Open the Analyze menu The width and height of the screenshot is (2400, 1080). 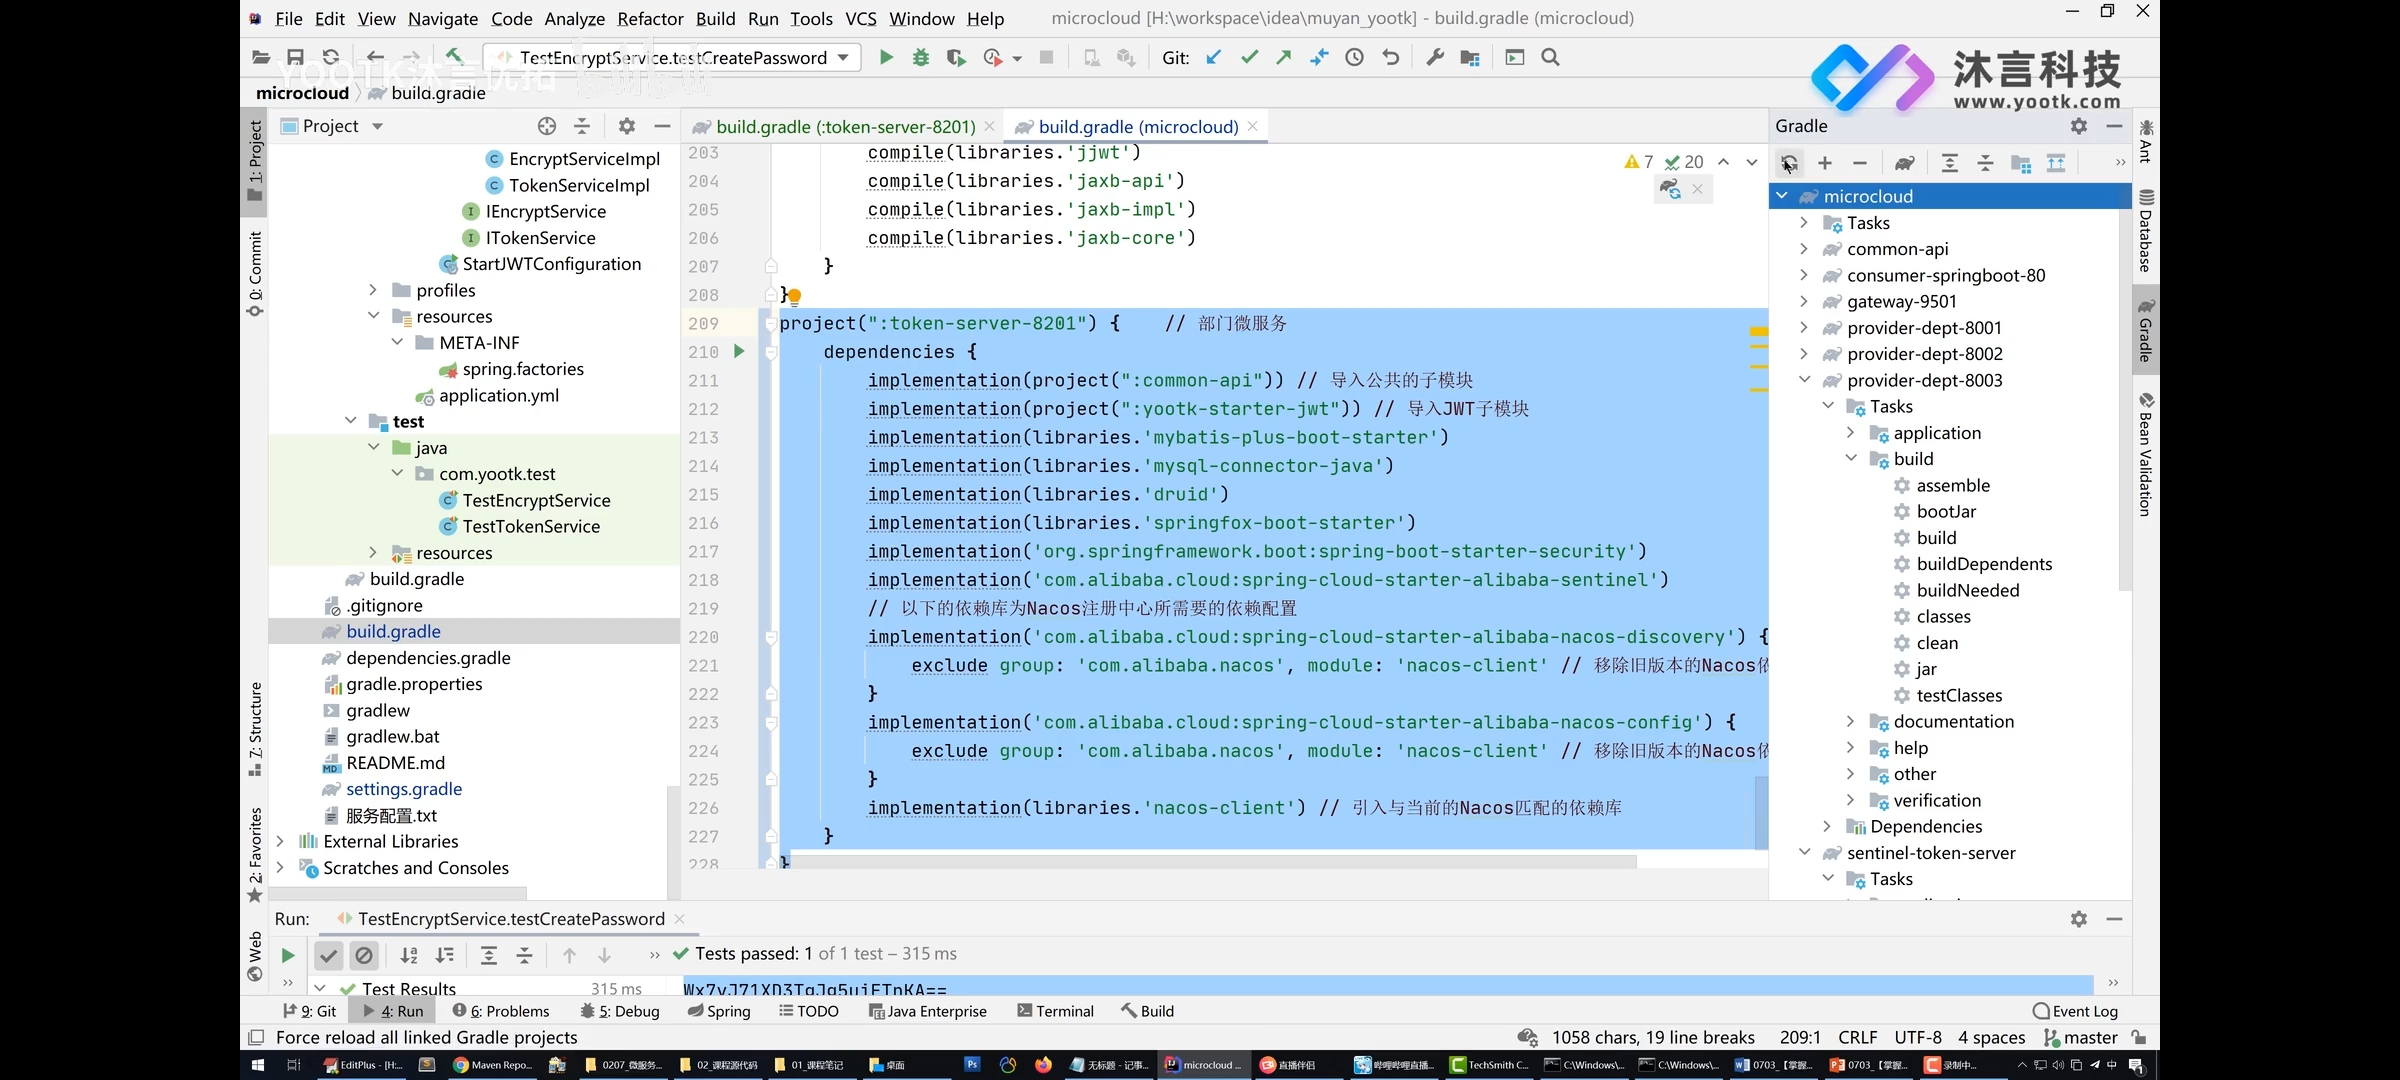pos(574,18)
